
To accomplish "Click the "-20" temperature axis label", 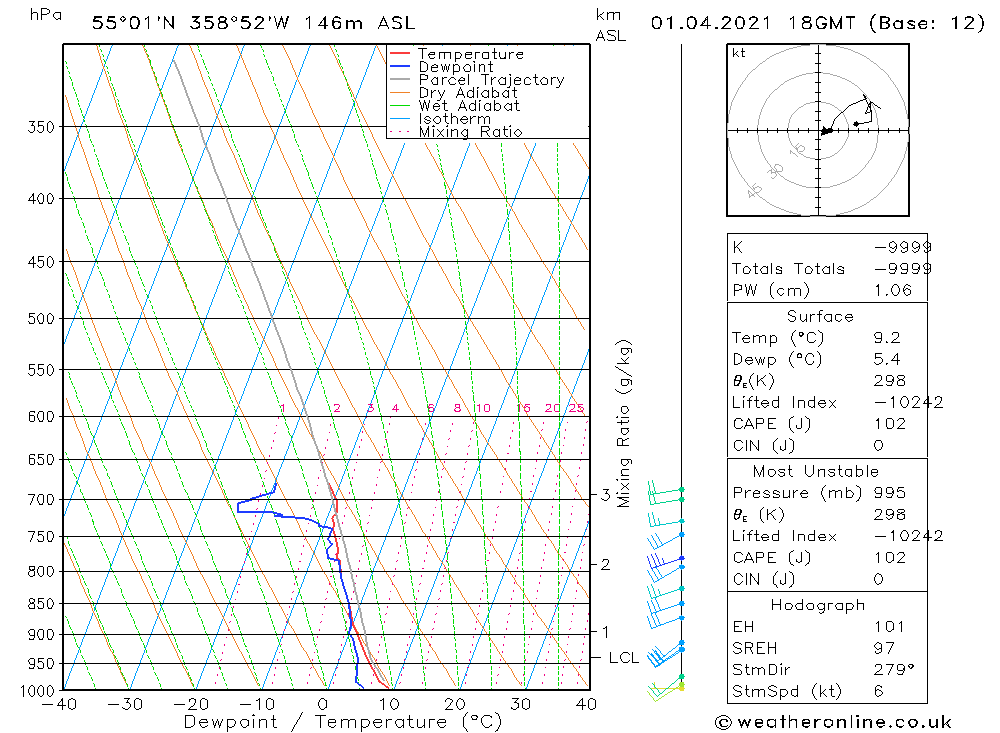I will [191, 704].
